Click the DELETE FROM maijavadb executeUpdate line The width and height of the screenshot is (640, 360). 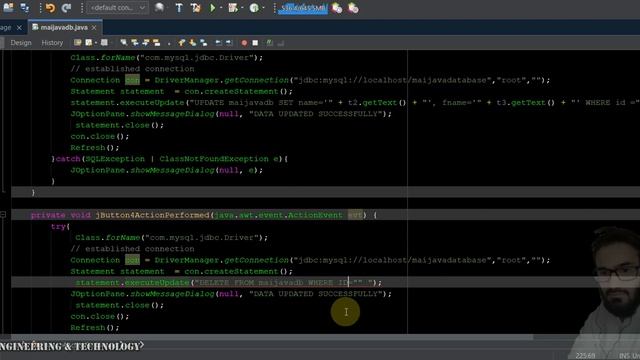[229, 282]
